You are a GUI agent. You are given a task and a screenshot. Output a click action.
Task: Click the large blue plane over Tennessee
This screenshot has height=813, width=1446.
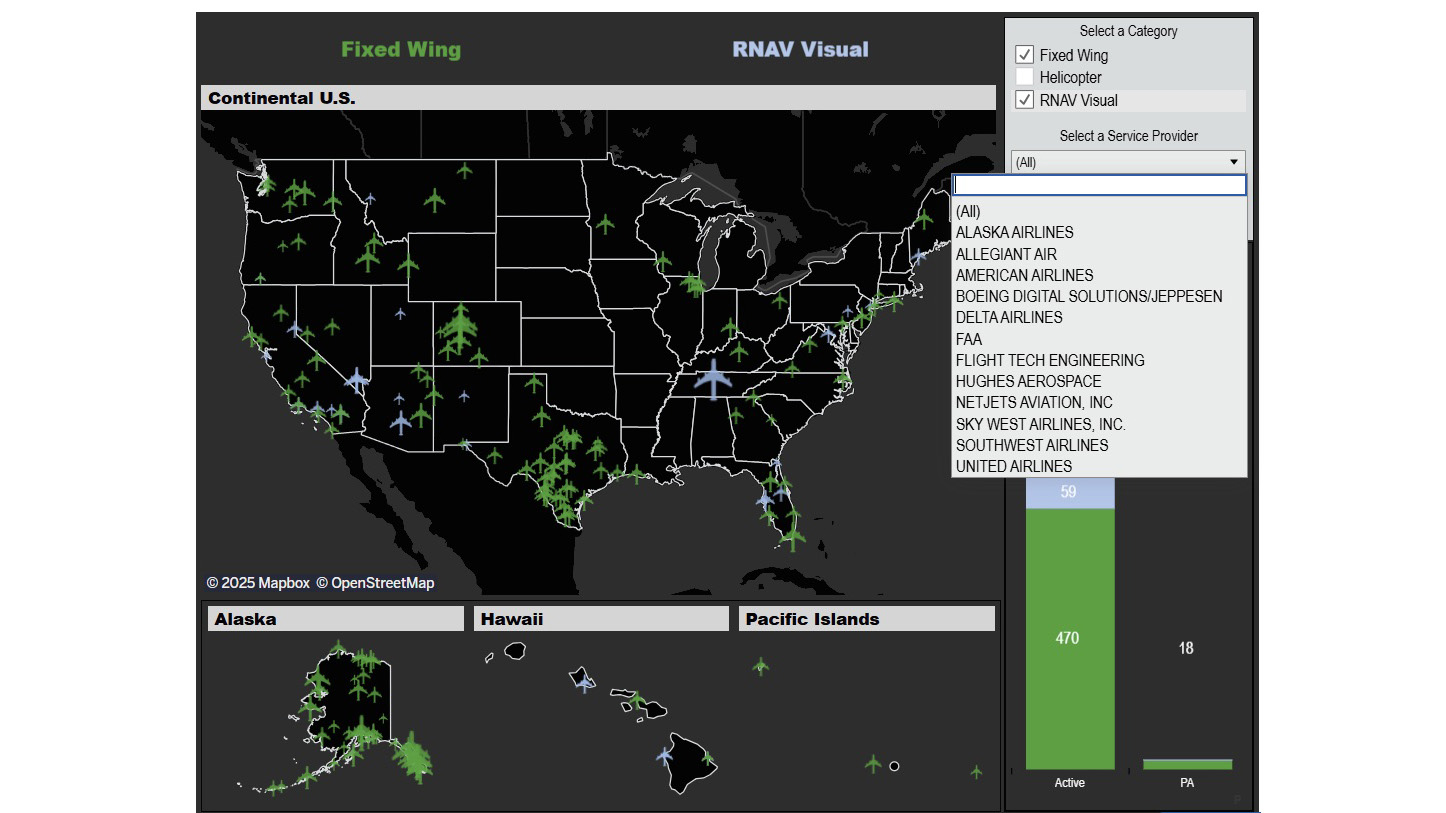[x=713, y=379]
